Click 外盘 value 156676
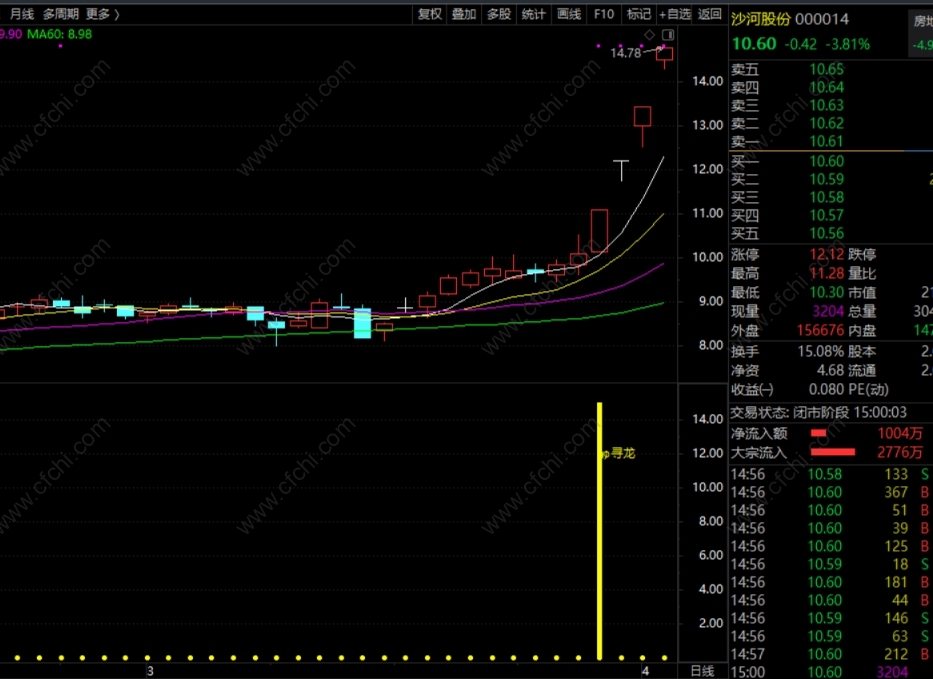The height and width of the screenshot is (679, 933). pyautogui.click(x=821, y=330)
